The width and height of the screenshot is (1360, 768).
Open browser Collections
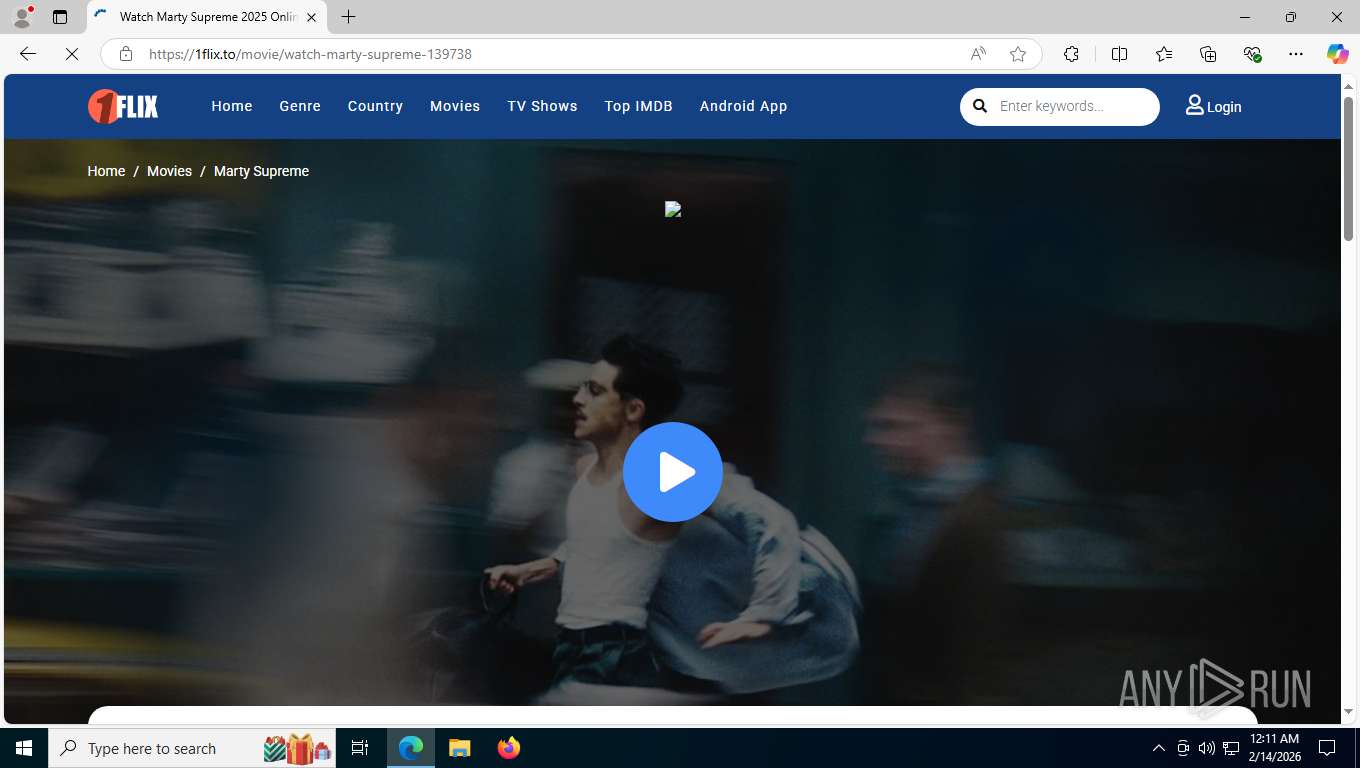point(1208,54)
